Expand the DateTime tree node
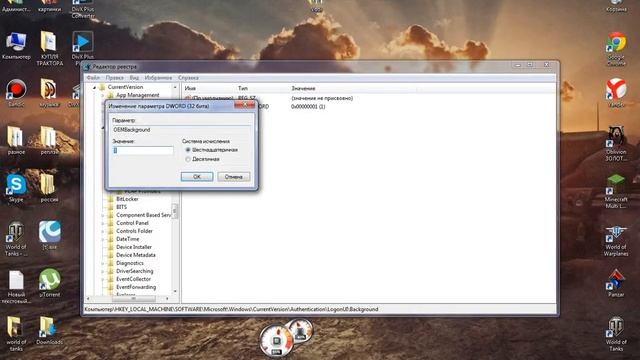Screen dimensions: 640x360 pos(102,239)
